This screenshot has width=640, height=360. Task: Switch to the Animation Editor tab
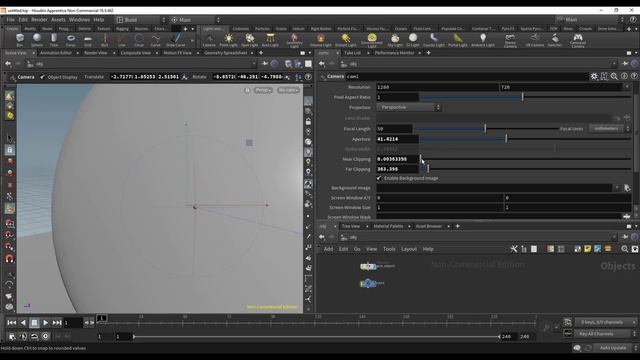[x=56, y=53]
